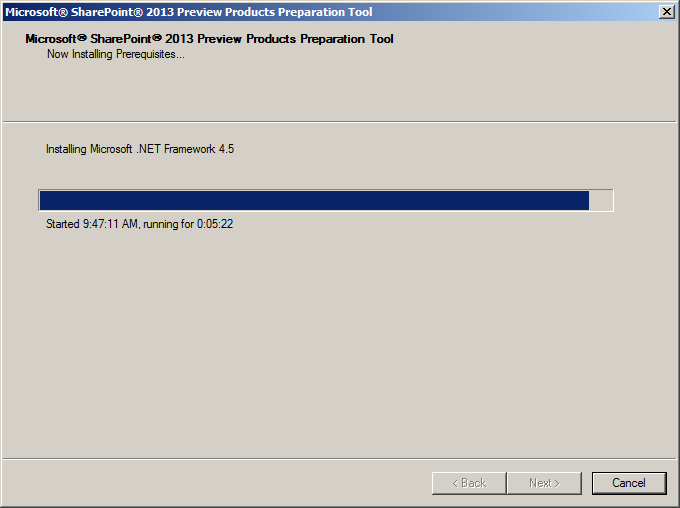Click the empty area below the progress status
Image resolution: width=680 pixels, height=508 pixels.
click(x=340, y=340)
